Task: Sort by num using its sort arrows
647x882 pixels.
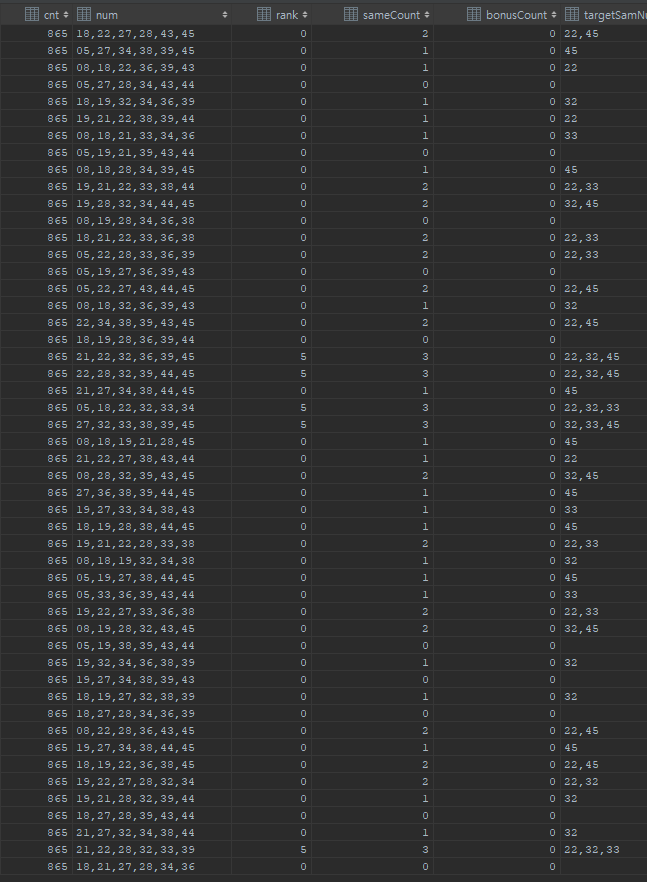Action: pyautogui.click(x=224, y=15)
